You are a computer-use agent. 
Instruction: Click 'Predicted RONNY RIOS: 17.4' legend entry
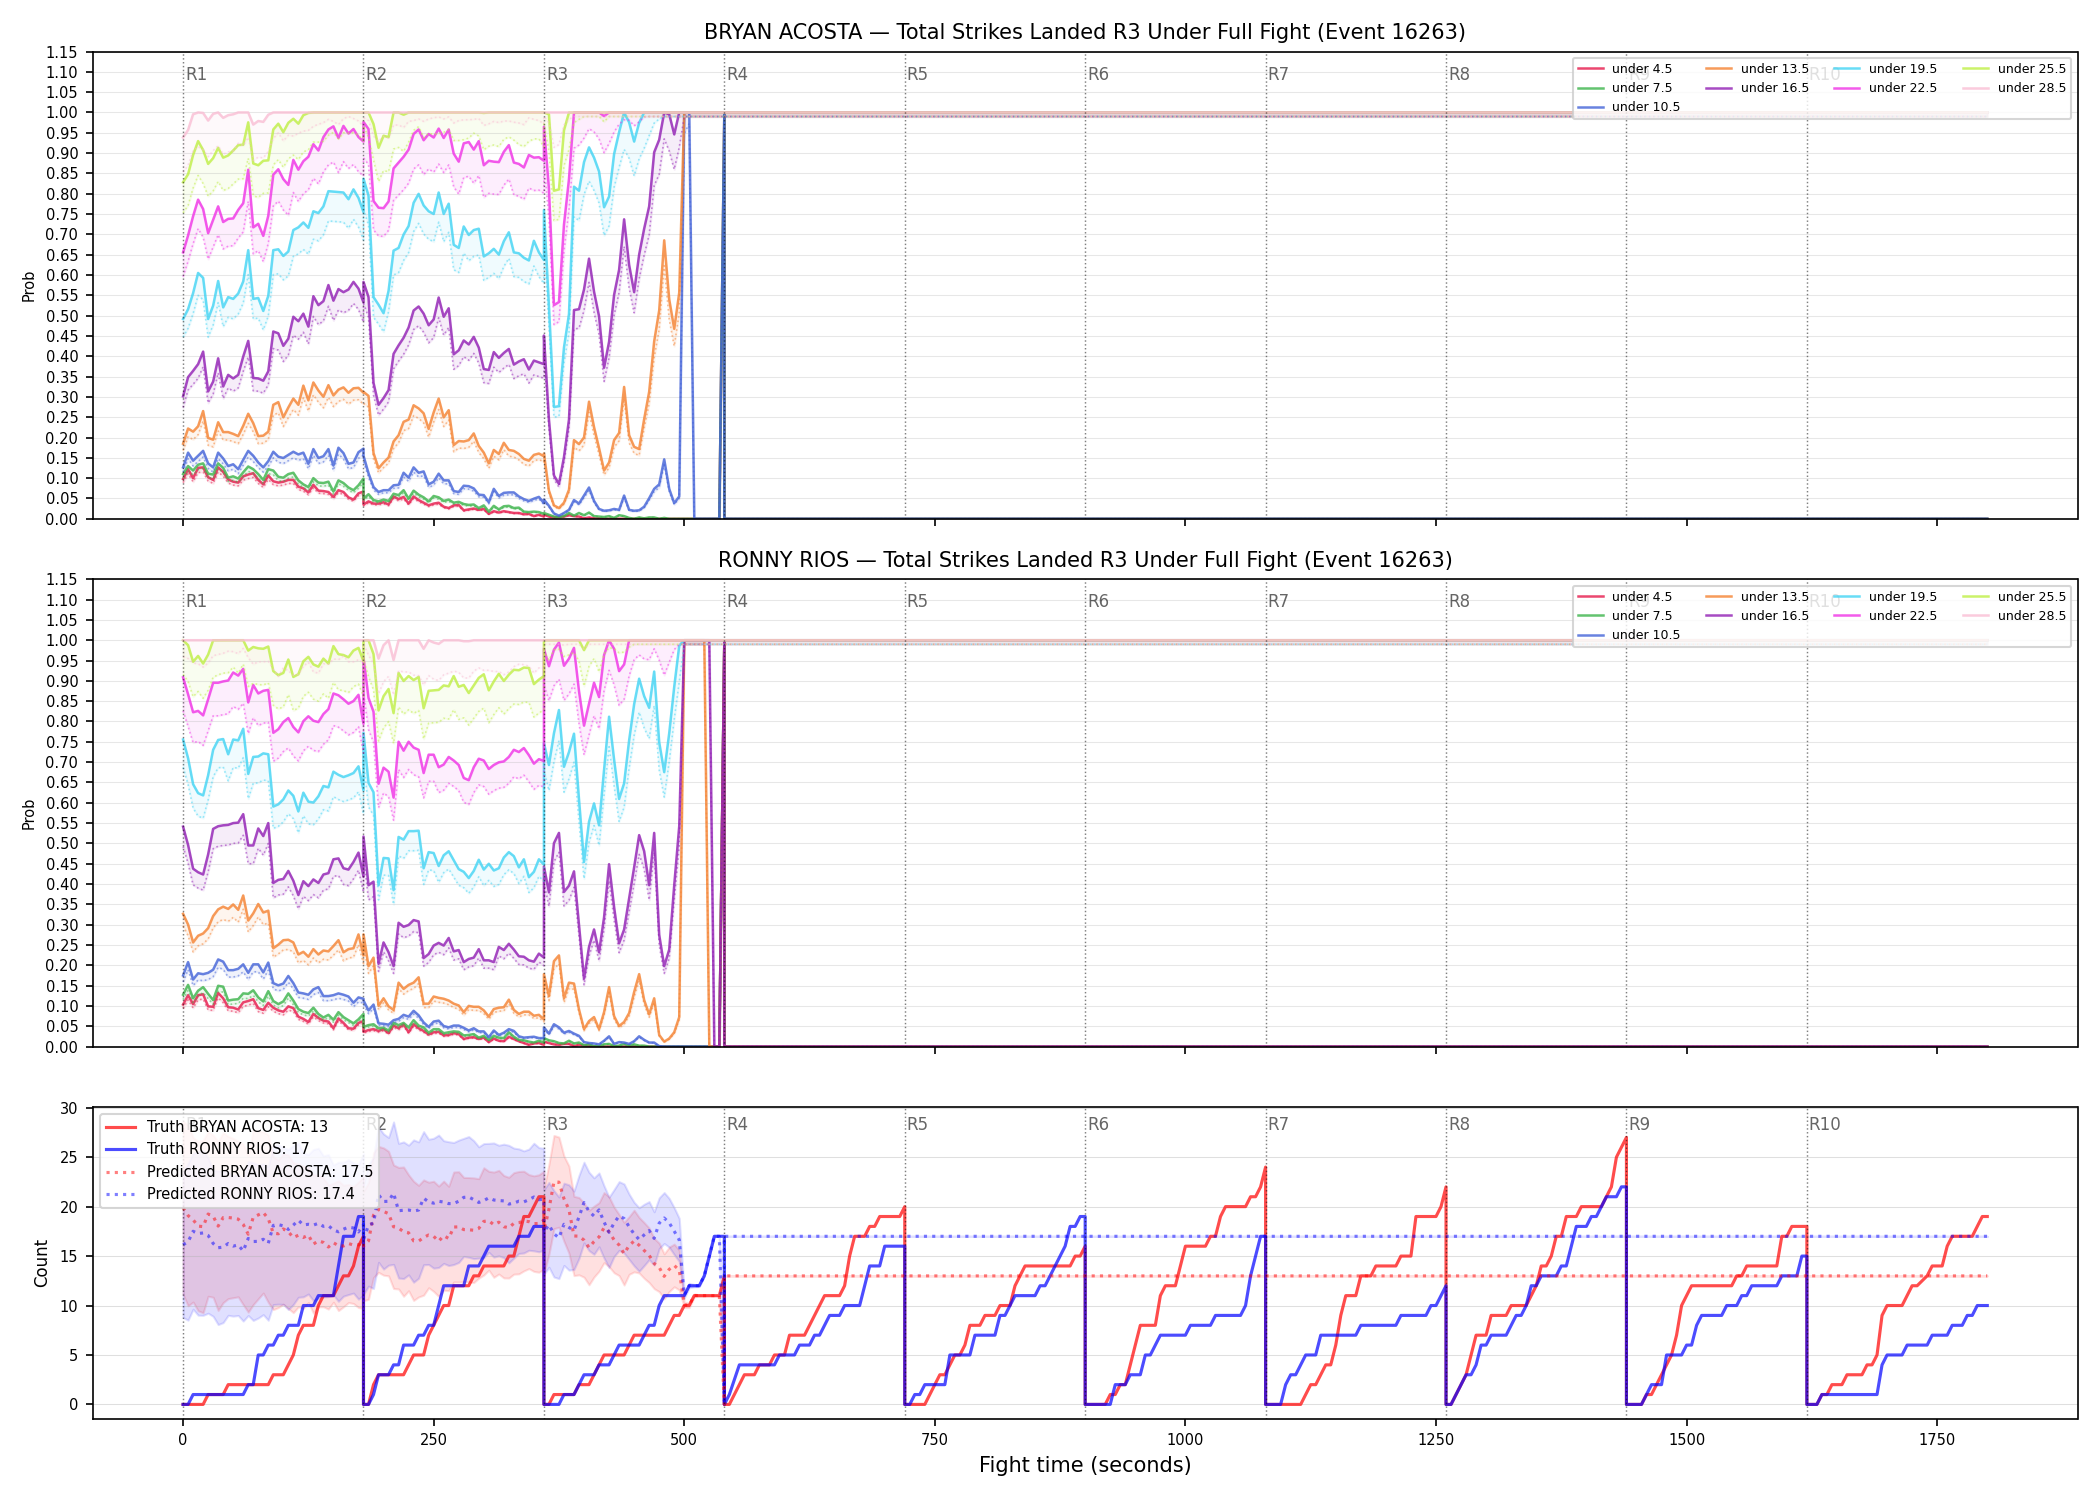230,1194
